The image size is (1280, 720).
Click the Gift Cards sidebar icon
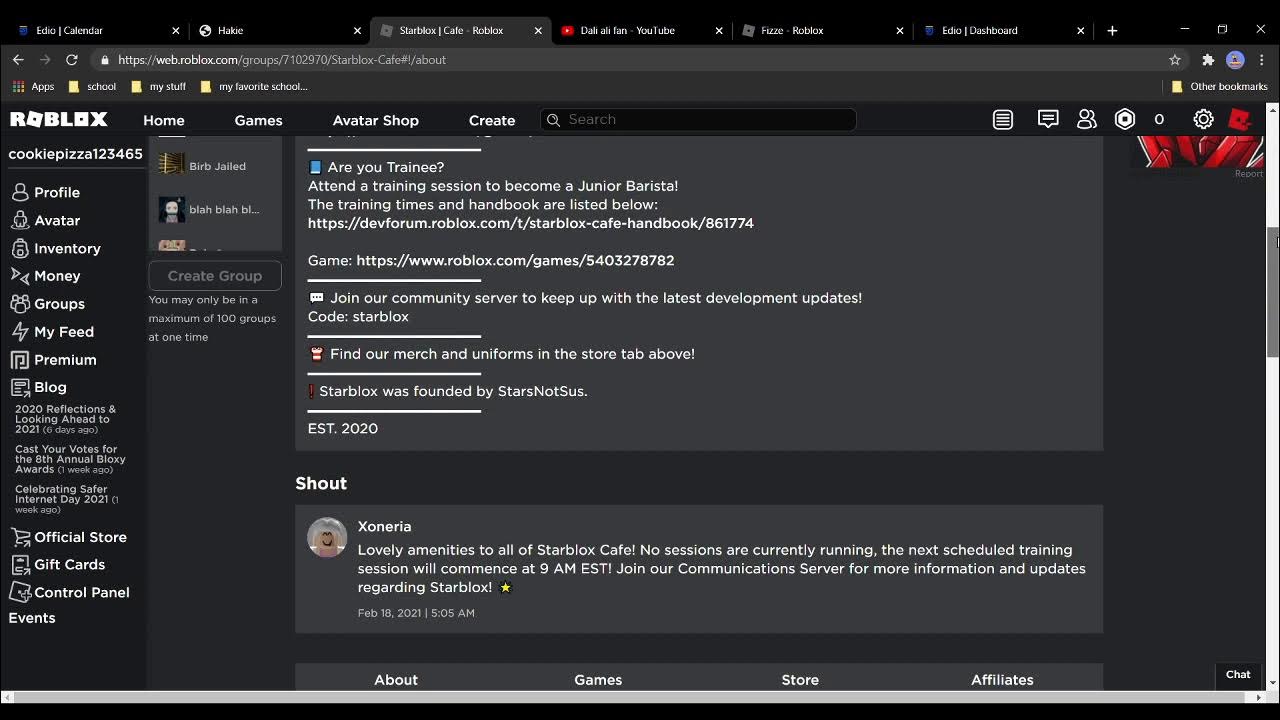[20, 564]
